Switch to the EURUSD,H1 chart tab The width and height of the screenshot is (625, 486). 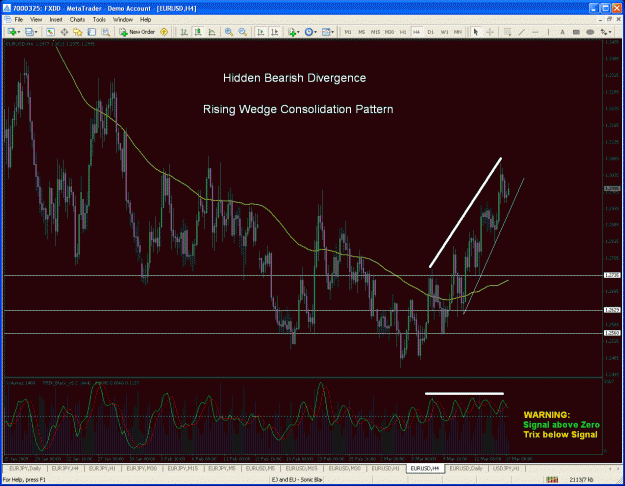385,468
